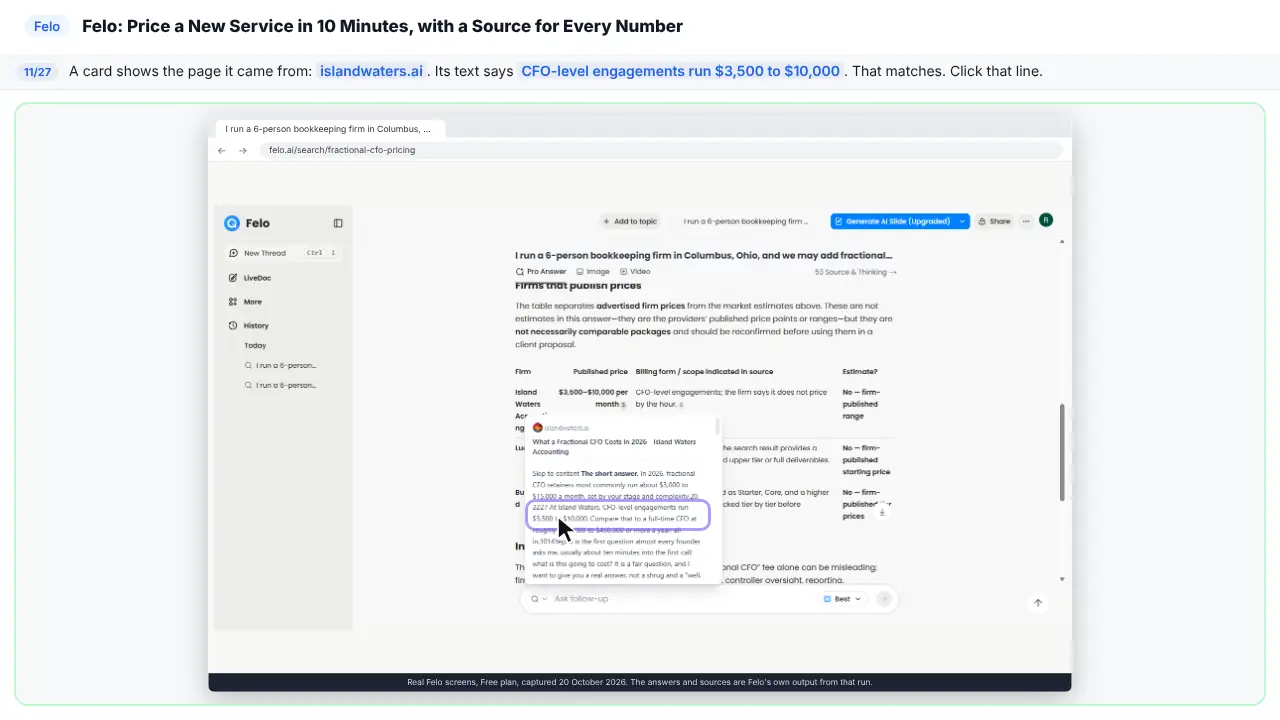1280x720 pixels.
Task: Open the 53 Source & Thinking link
Action: (856, 272)
